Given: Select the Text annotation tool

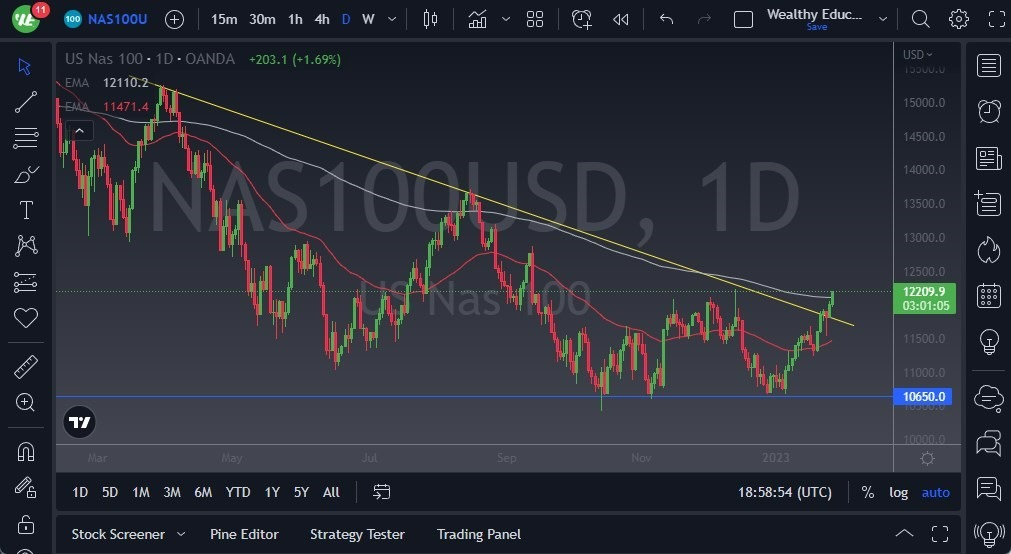Looking at the screenshot, I should 26,210.
